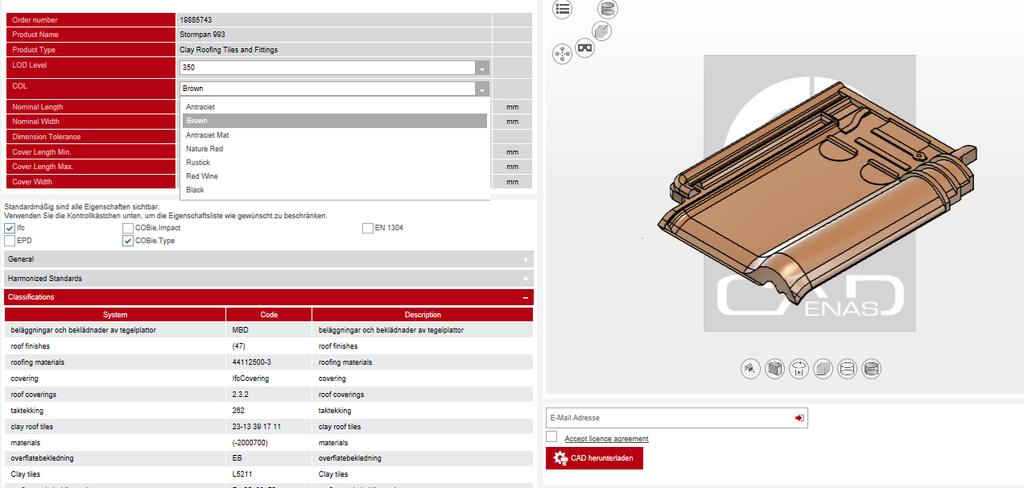Click the red login arrow in the e-mail field
Viewport: 1024px width, 488px height.
[x=799, y=418]
